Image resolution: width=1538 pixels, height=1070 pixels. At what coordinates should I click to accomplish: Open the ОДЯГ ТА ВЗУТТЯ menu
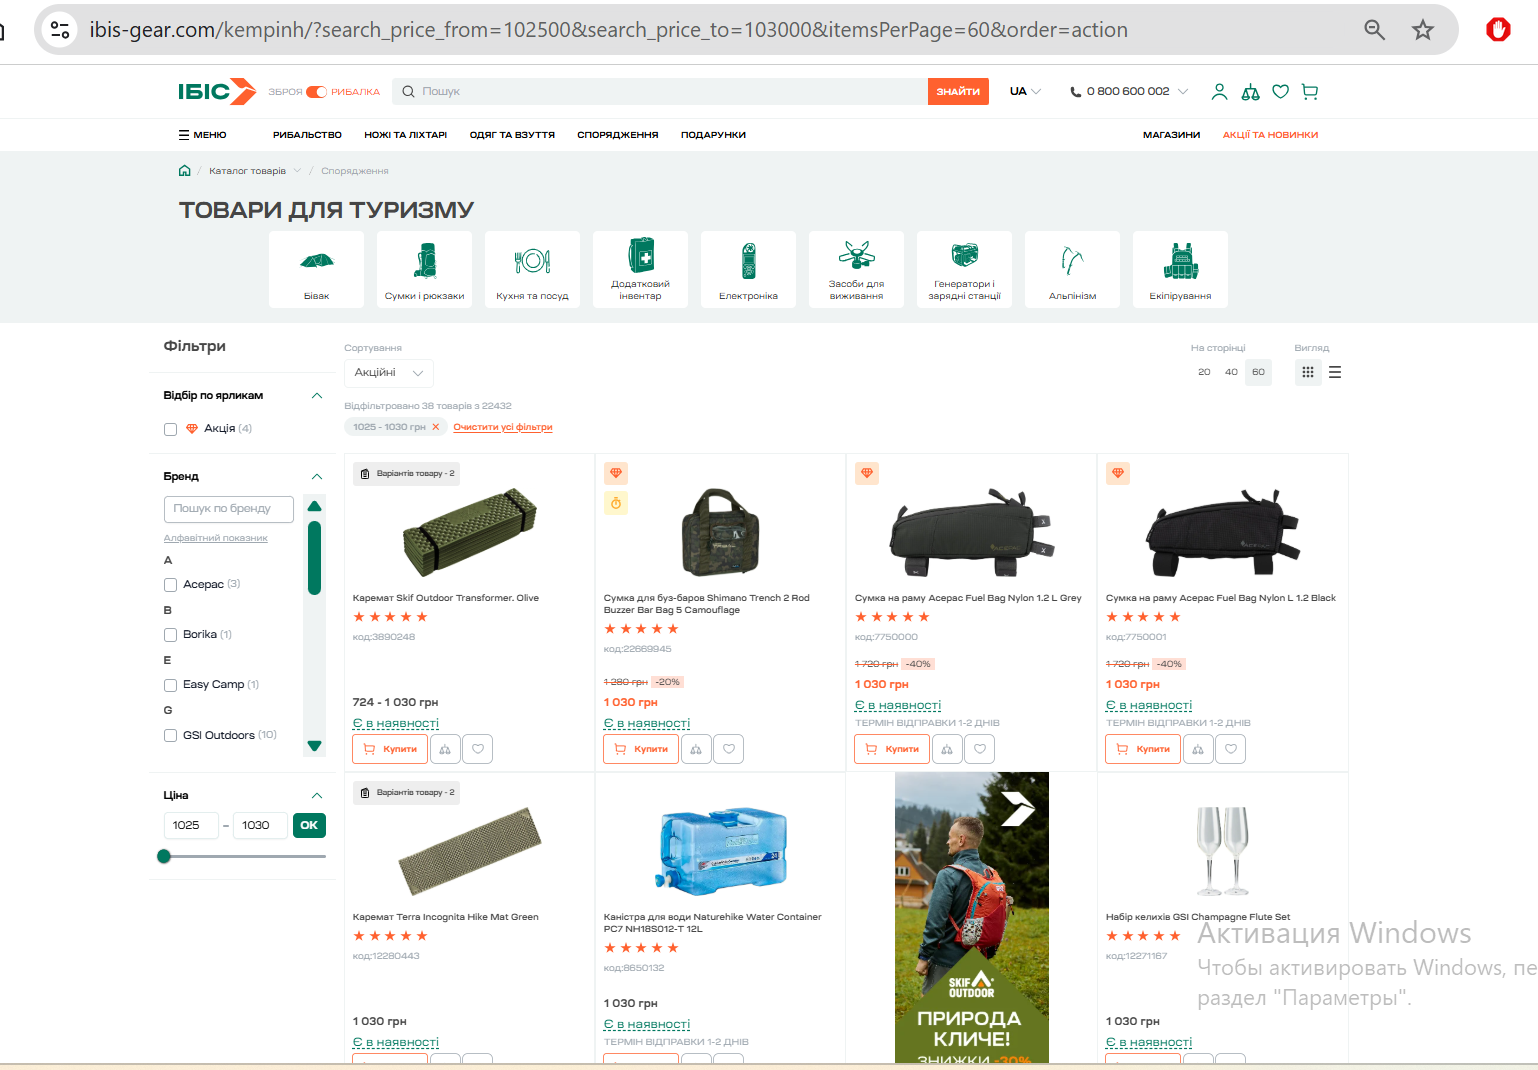click(x=512, y=135)
